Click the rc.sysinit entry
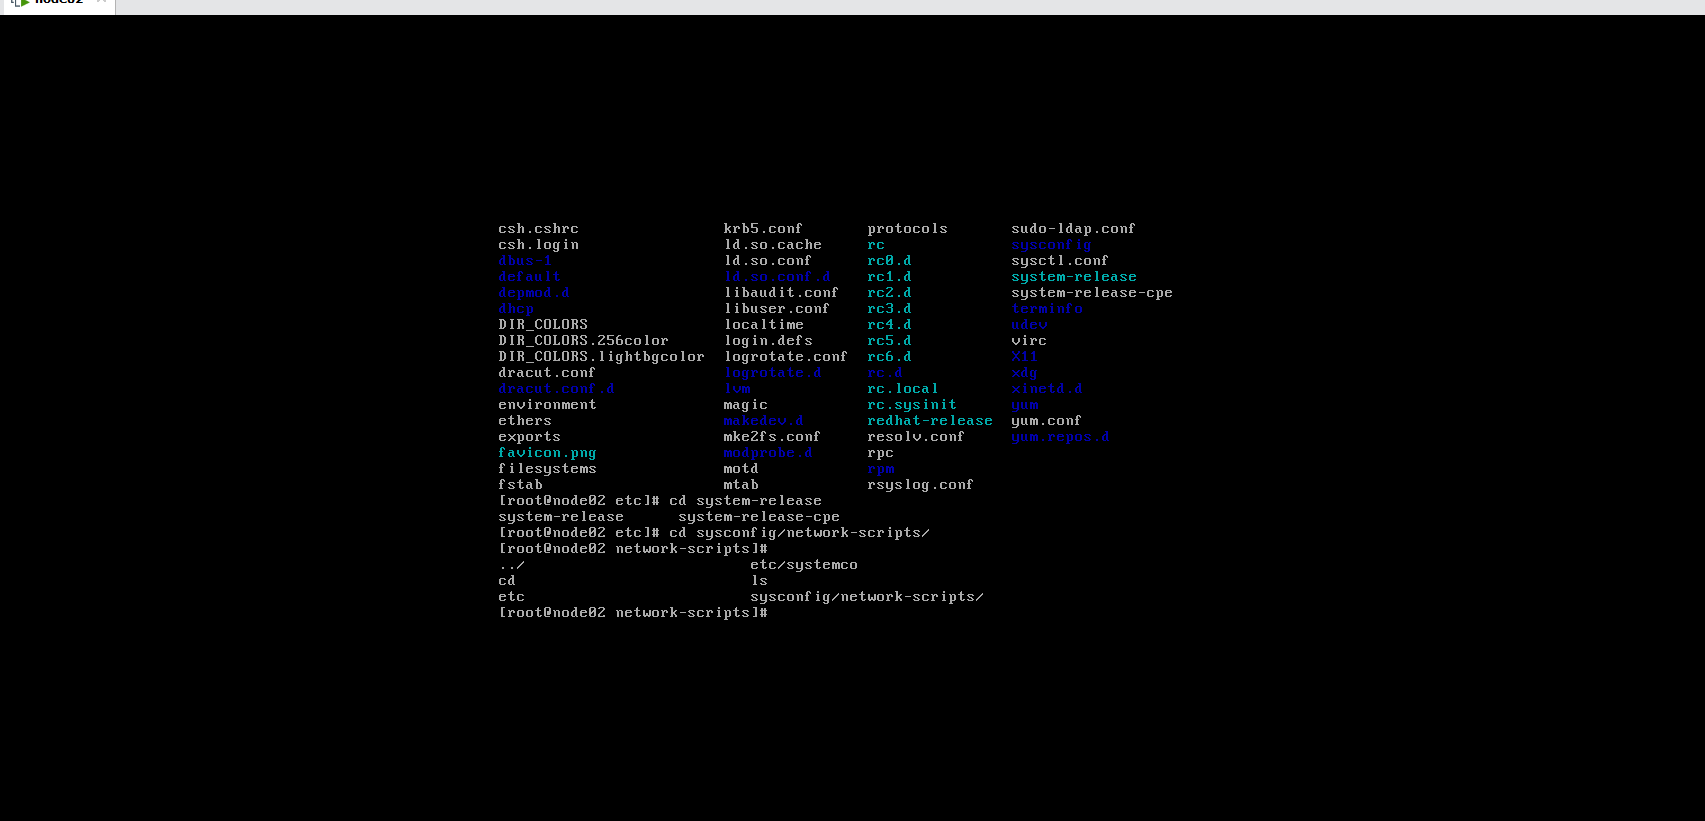 pyautogui.click(x=912, y=405)
